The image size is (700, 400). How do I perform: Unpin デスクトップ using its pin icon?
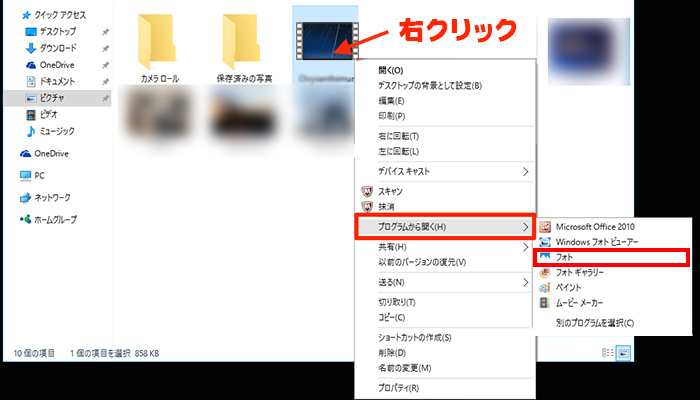click(x=105, y=32)
